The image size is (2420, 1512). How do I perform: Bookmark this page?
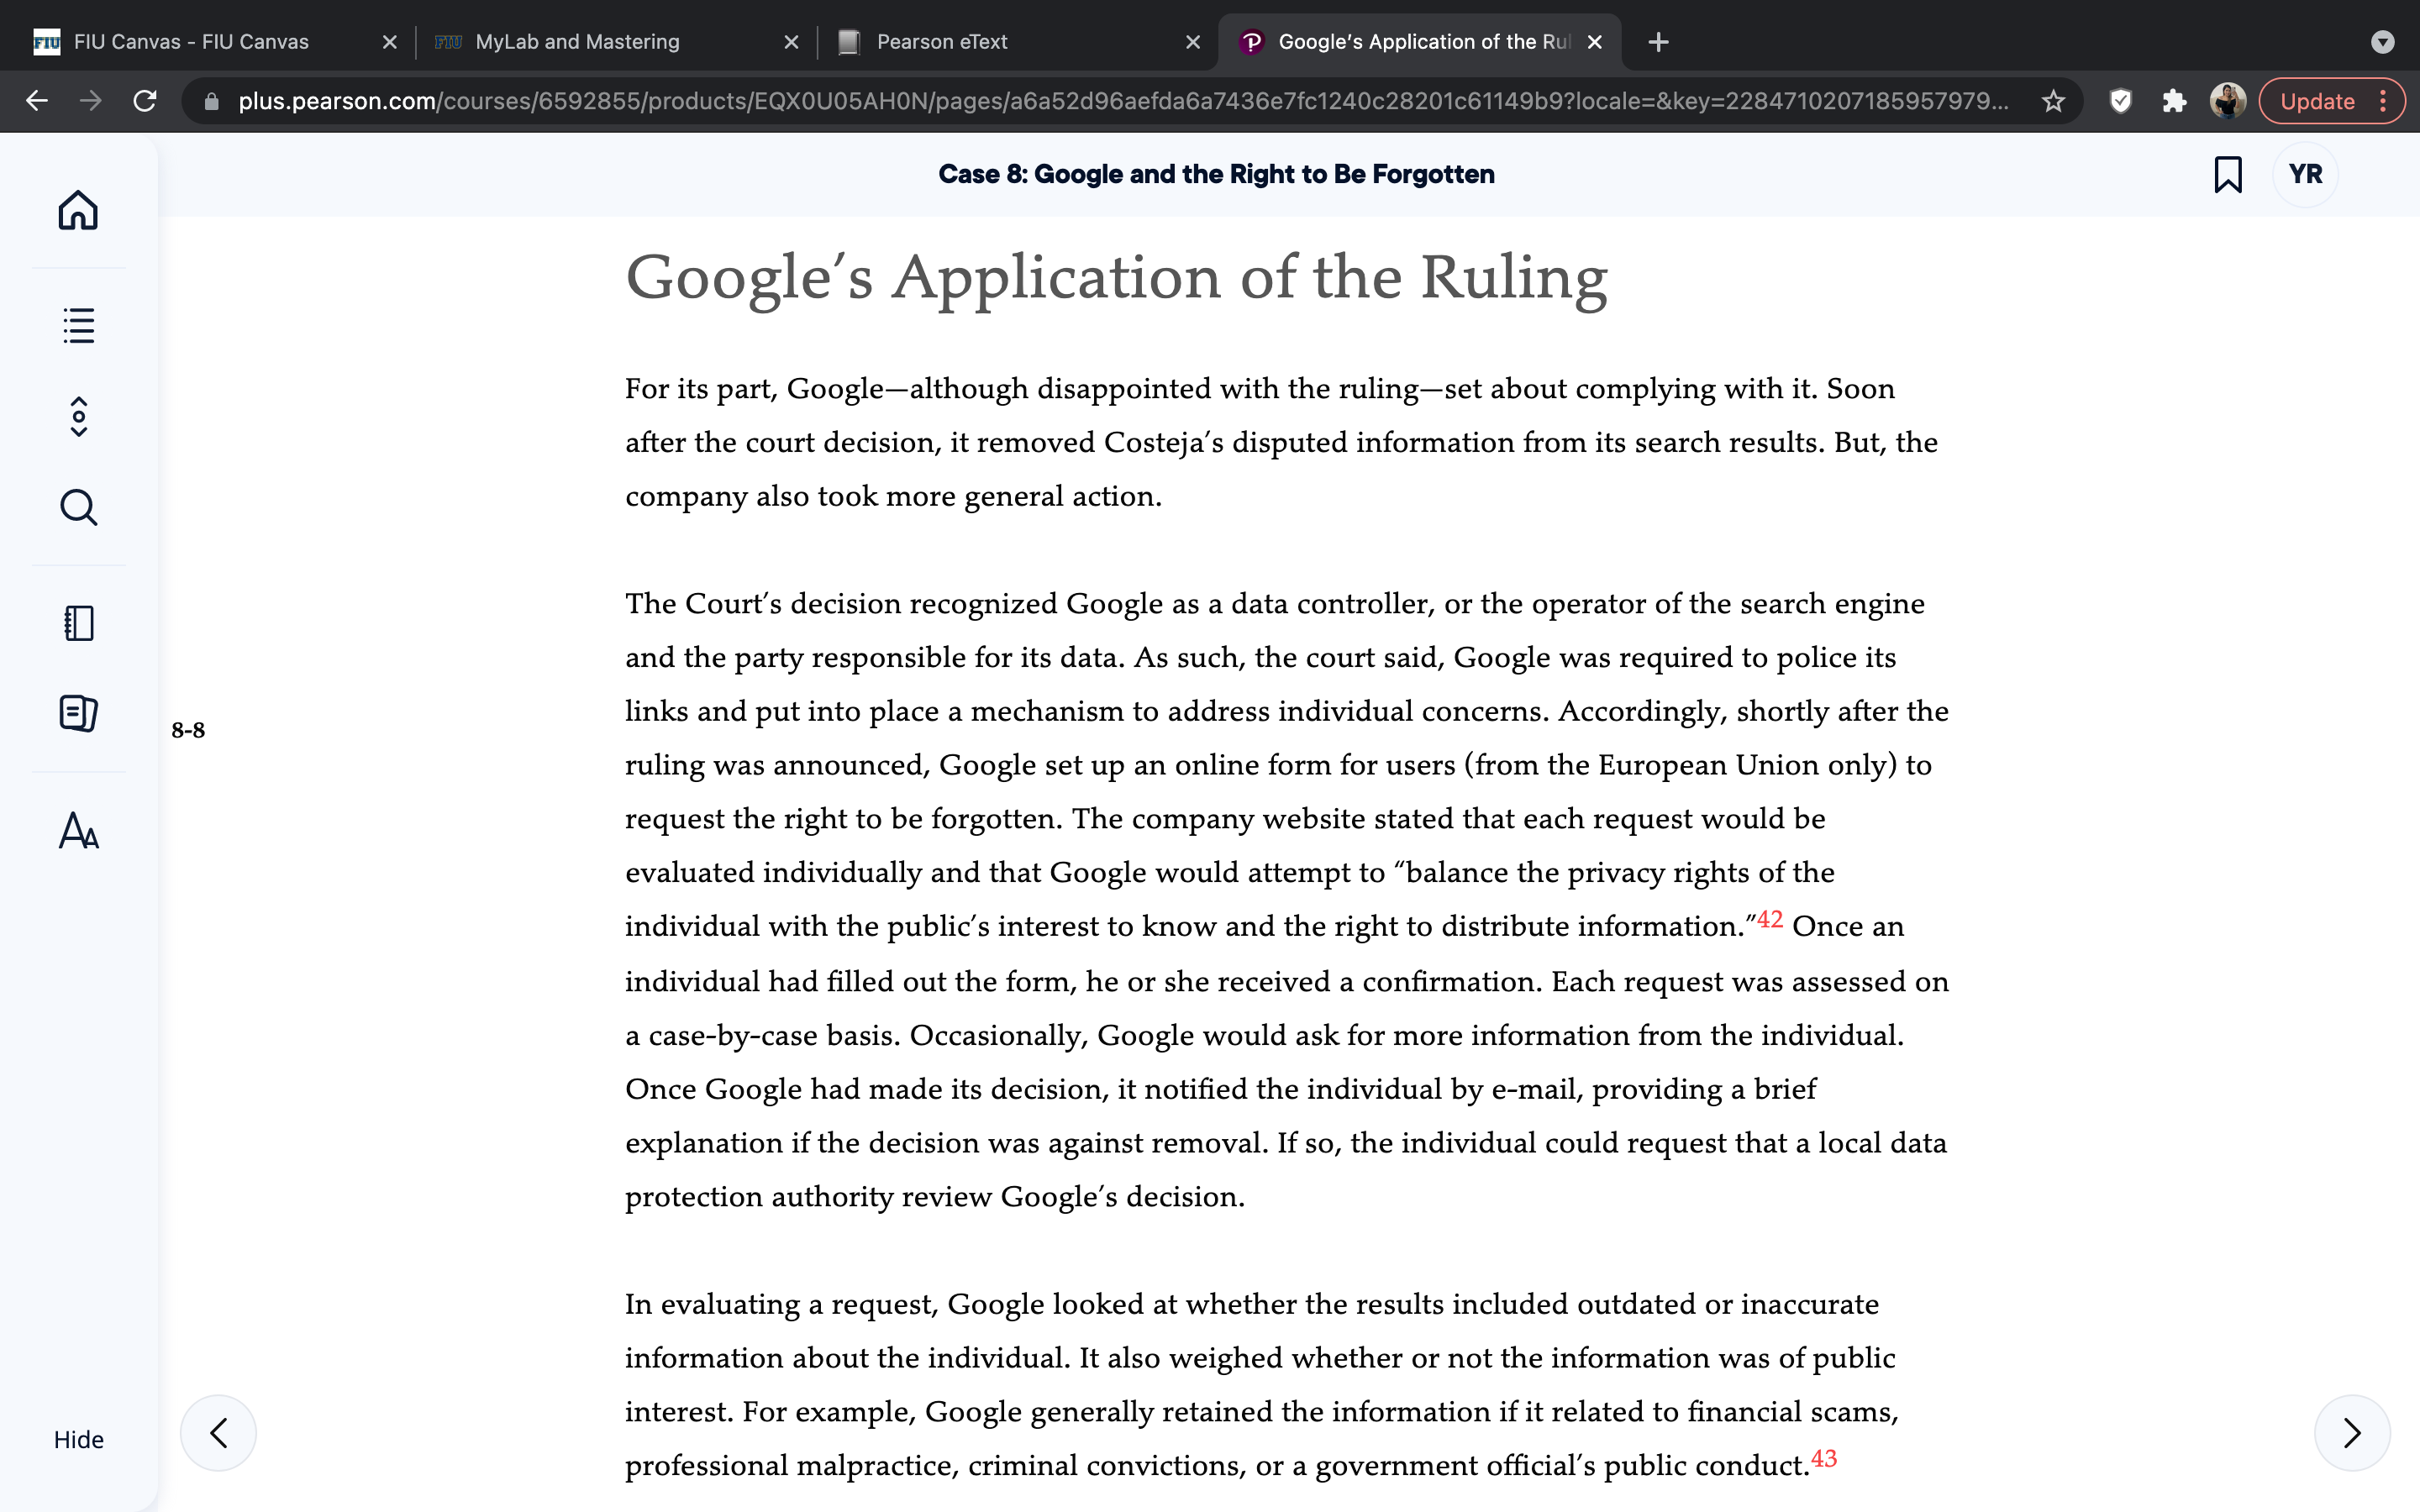coord(2227,174)
